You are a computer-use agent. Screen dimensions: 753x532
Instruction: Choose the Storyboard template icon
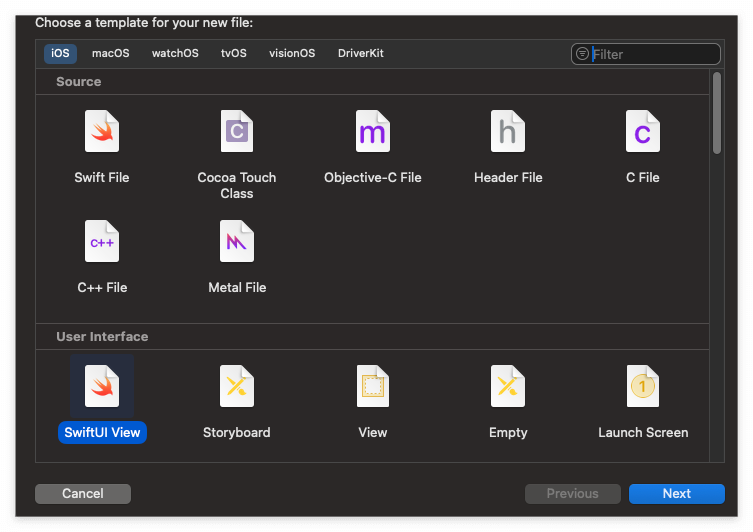tap(237, 386)
